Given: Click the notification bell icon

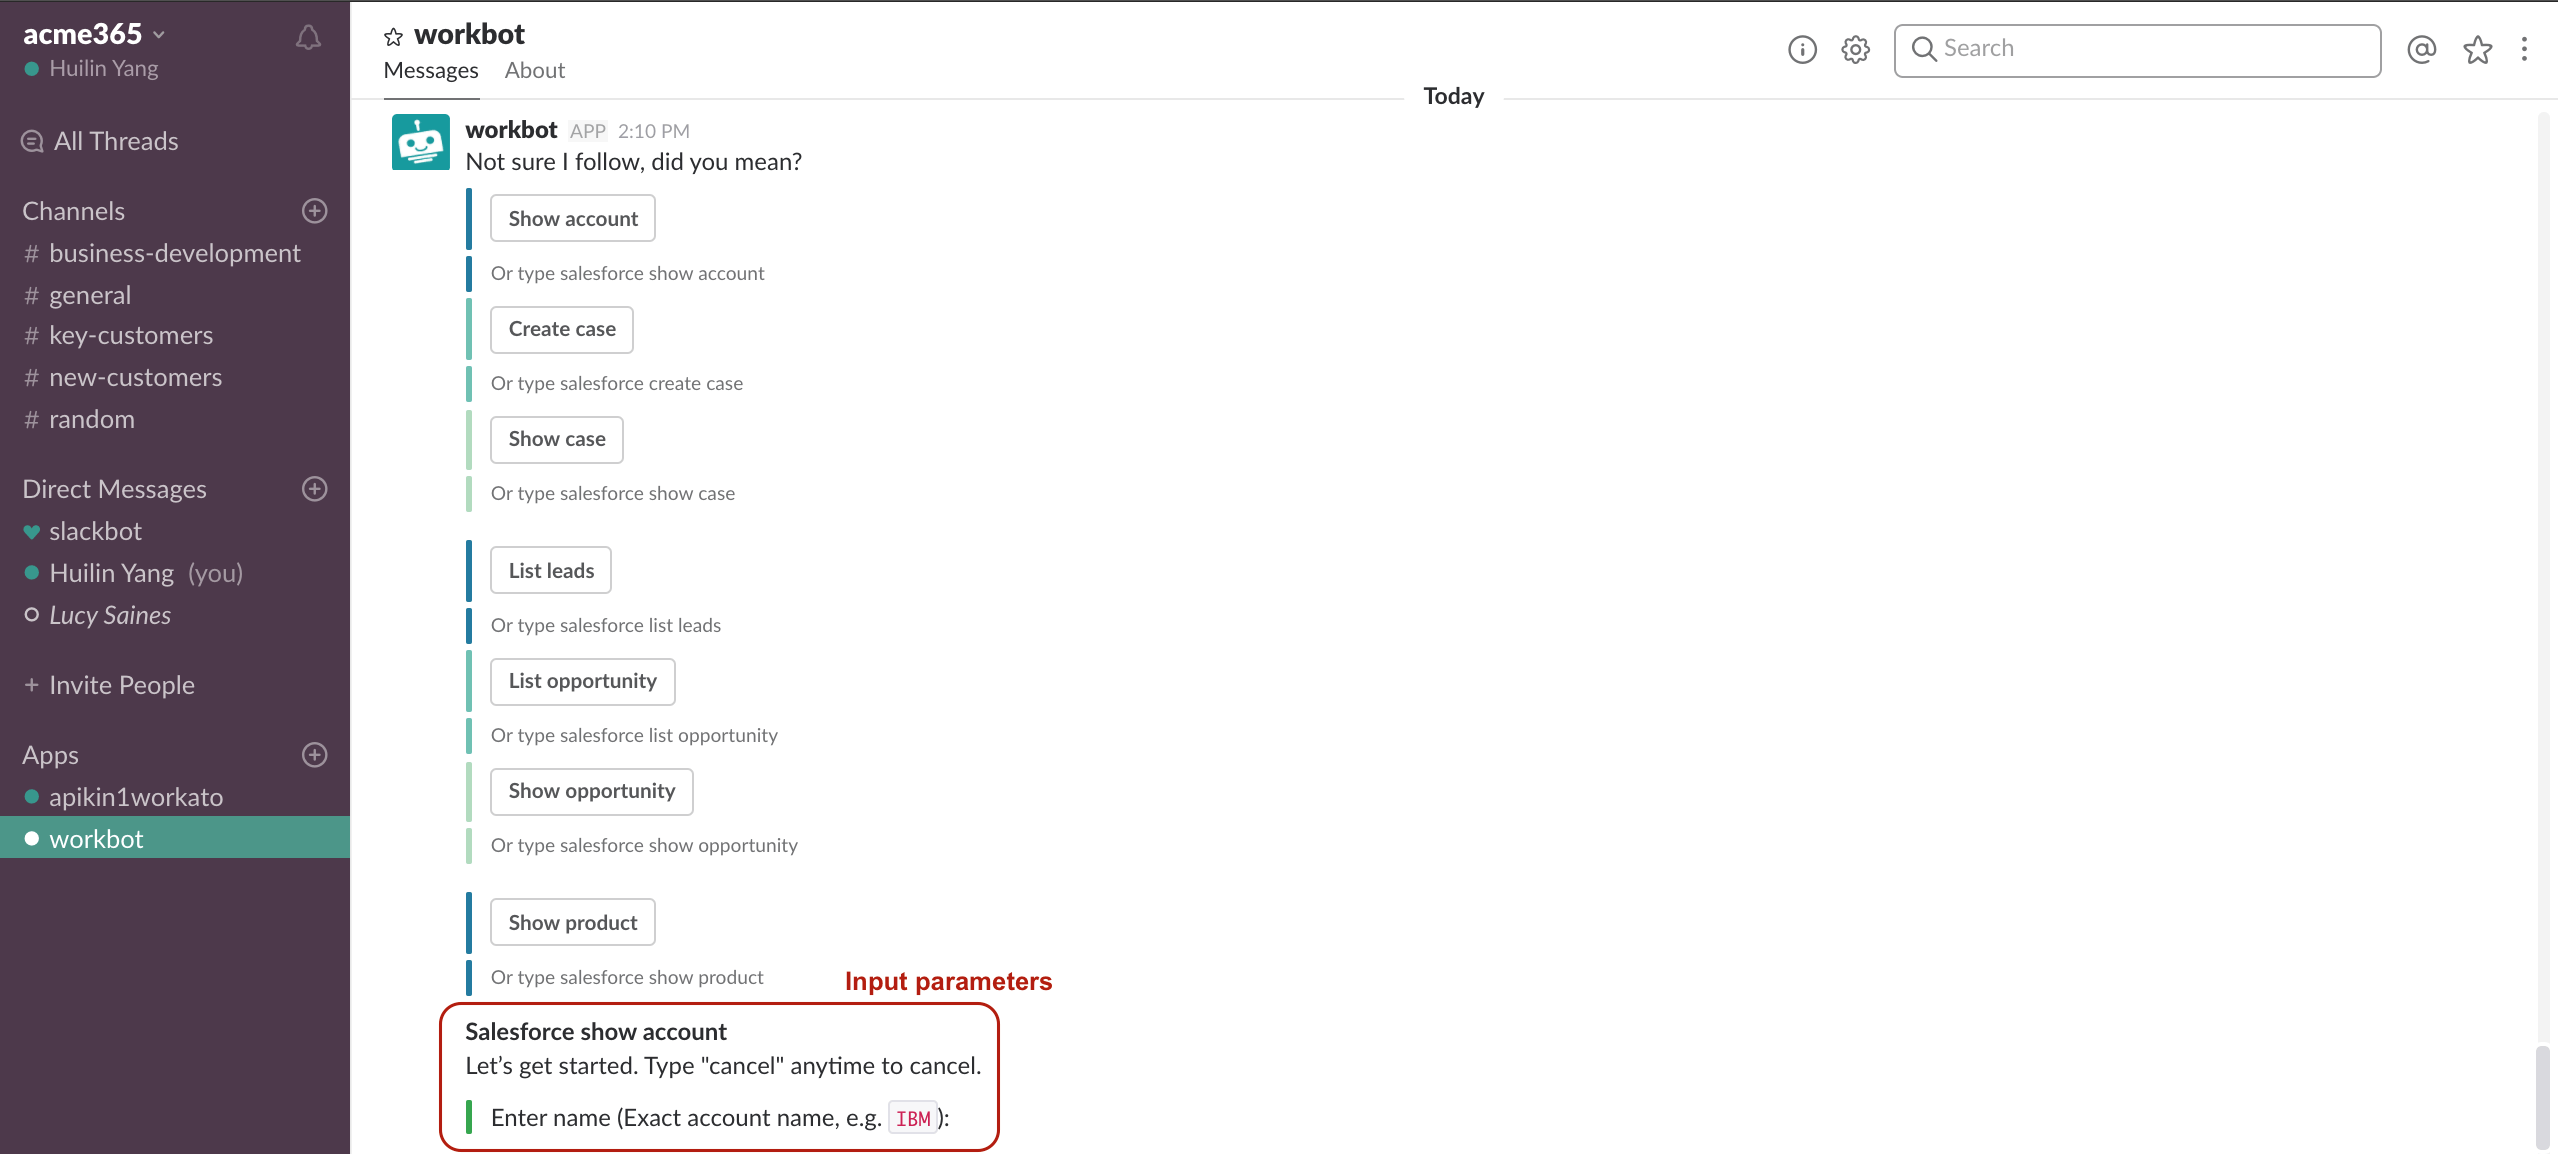Looking at the screenshot, I should [307, 36].
